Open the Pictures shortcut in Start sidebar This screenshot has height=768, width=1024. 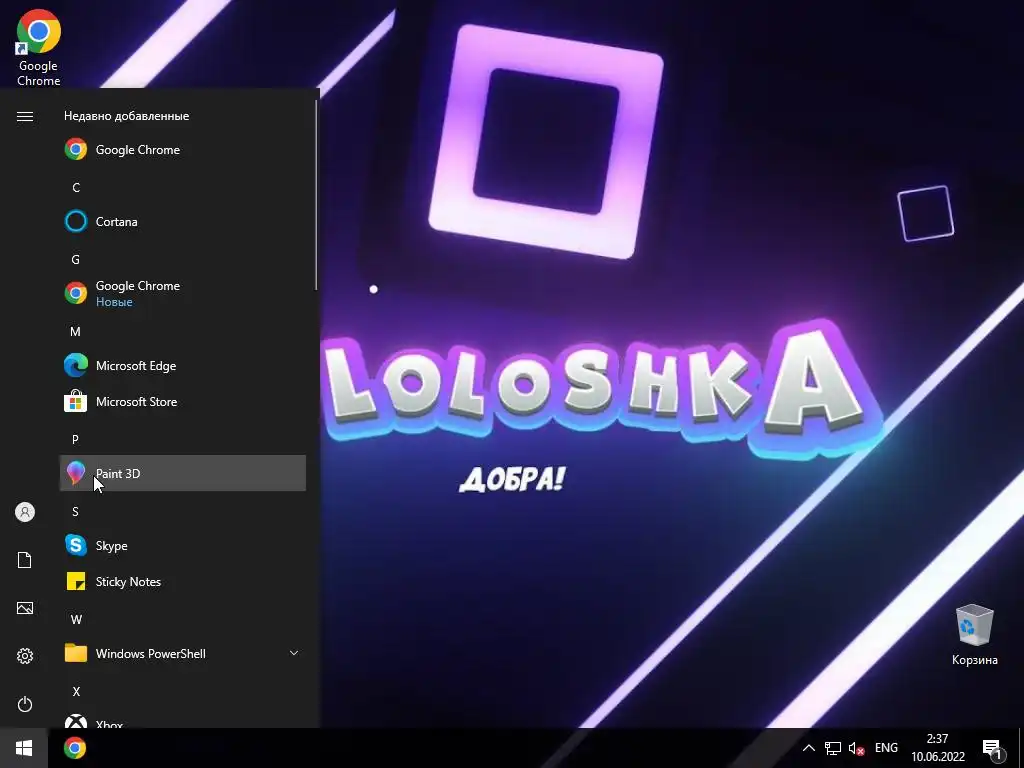(25, 608)
